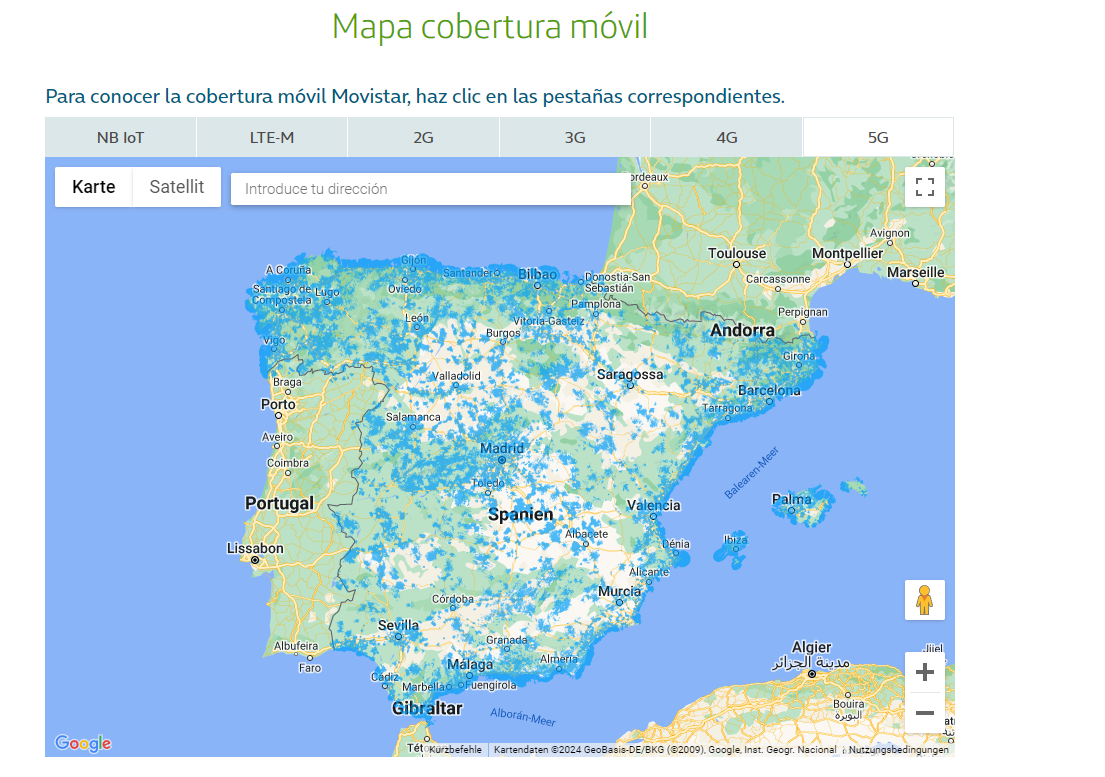Switch to the 4G coverage tab
This screenshot has height=777, width=1105.
(727, 137)
